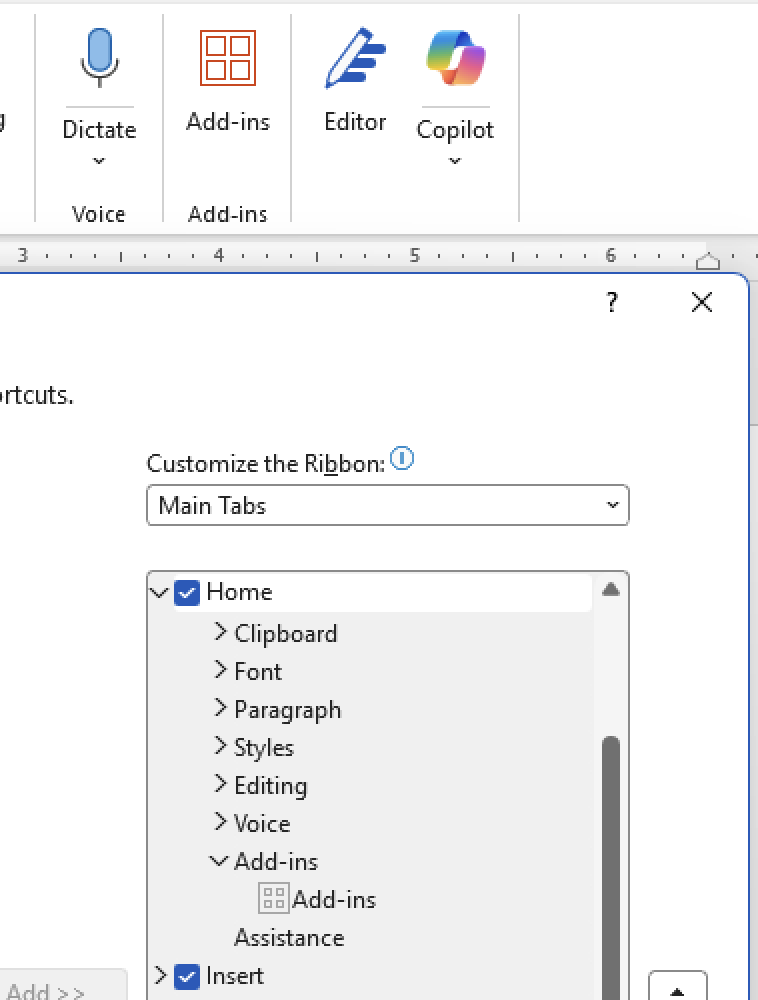The image size is (758, 1000).
Task: Expand the Paragraph group
Action: click(x=220, y=708)
